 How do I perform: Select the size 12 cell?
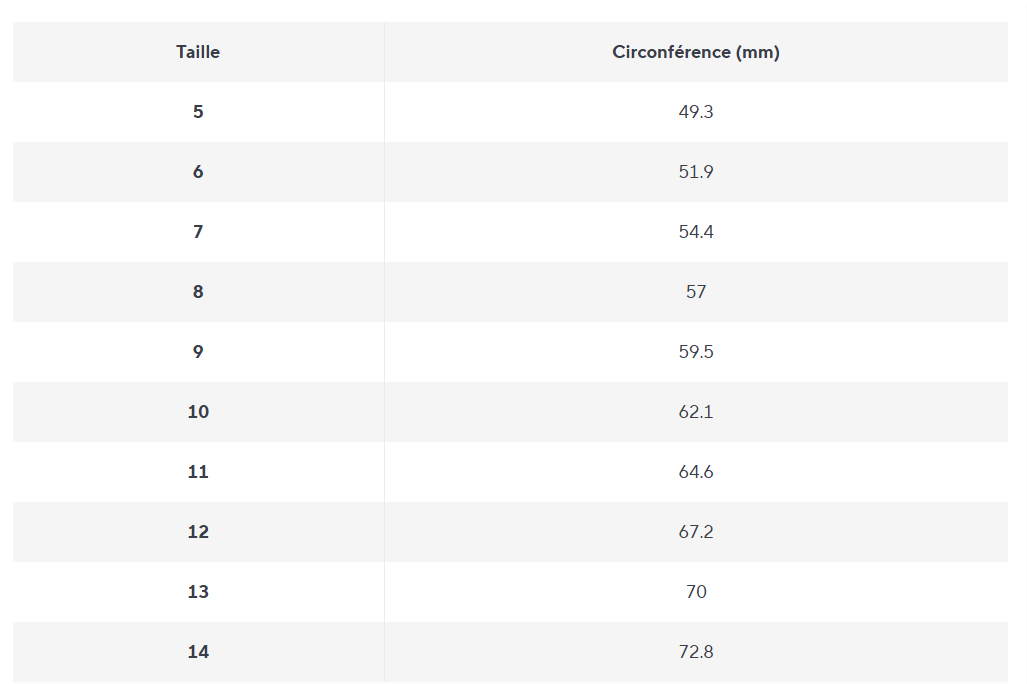pos(198,532)
